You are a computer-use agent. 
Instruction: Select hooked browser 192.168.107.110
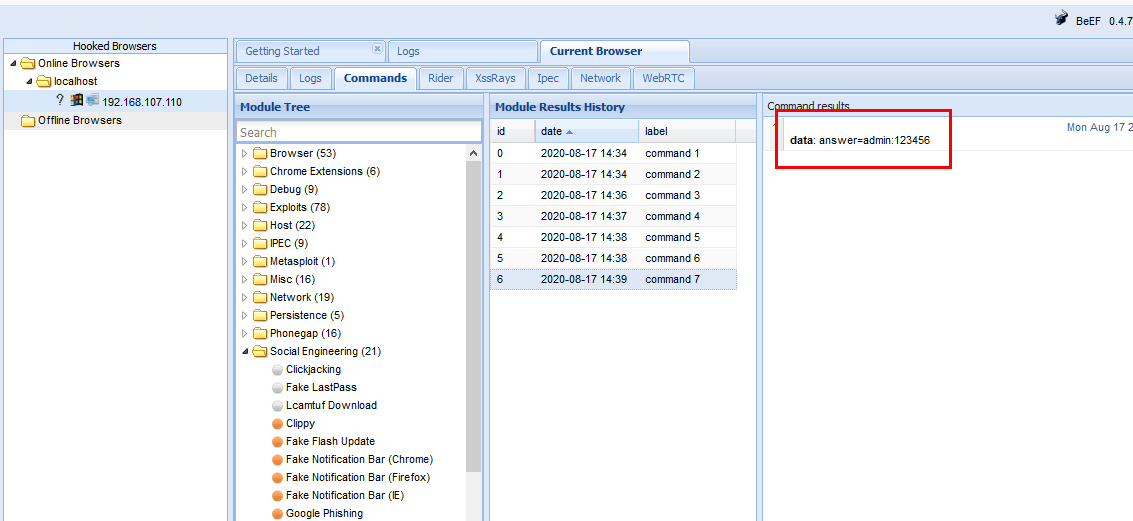(116, 102)
